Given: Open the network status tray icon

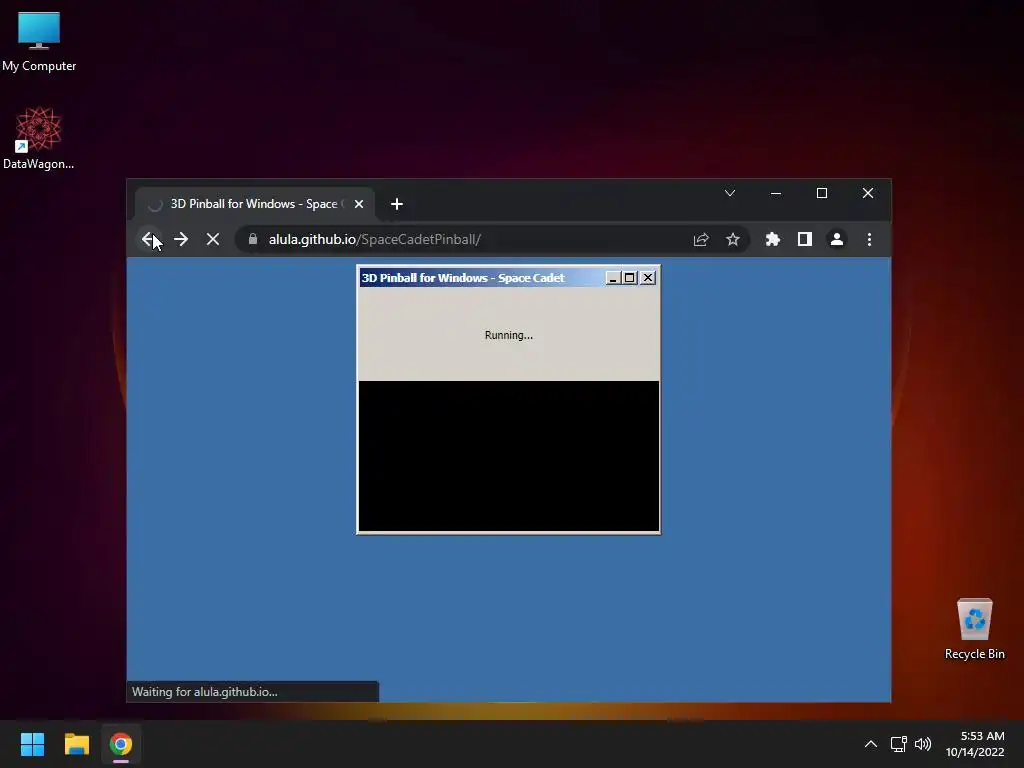Looking at the screenshot, I should 899,744.
